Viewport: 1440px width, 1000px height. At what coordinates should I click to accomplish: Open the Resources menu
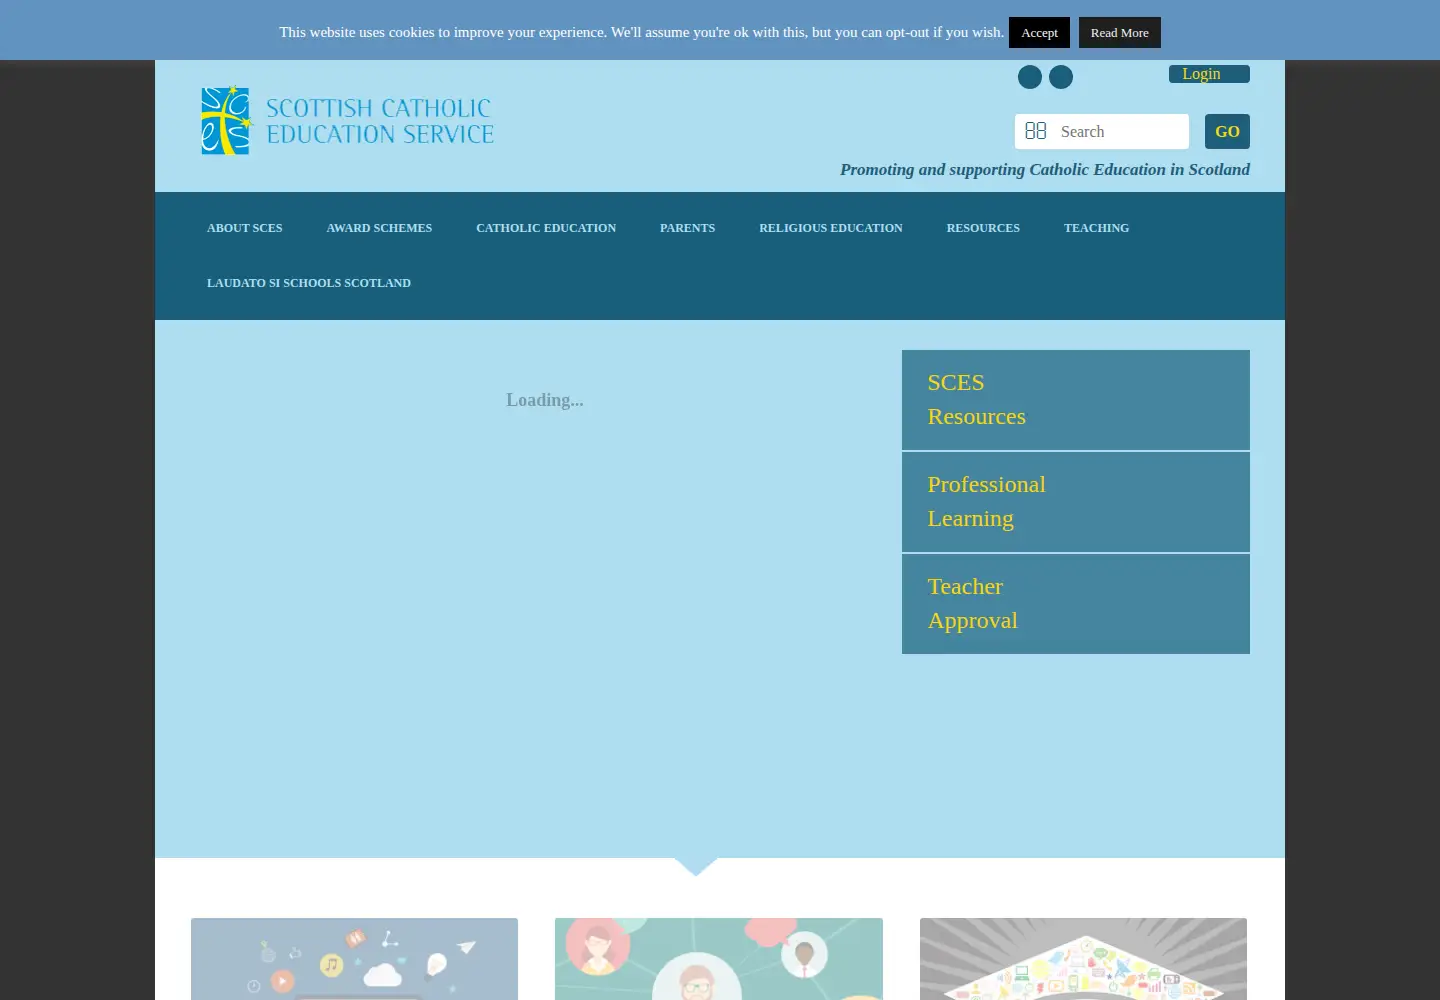pyautogui.click(x=983, y=228)
